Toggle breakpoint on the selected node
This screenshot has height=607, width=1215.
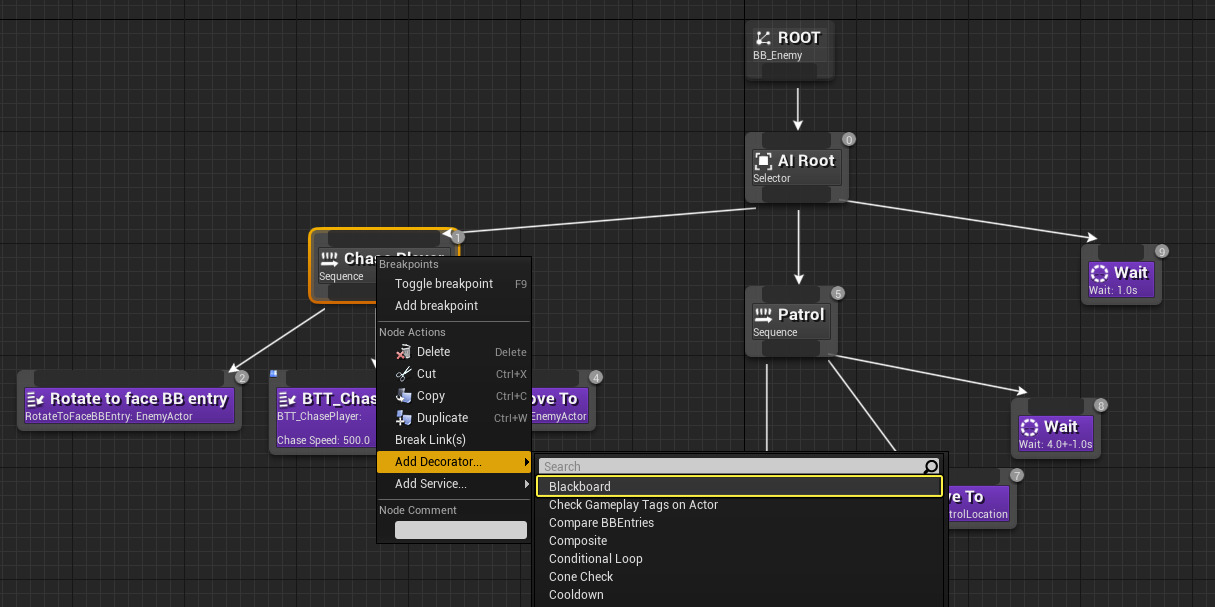(443, 284)
